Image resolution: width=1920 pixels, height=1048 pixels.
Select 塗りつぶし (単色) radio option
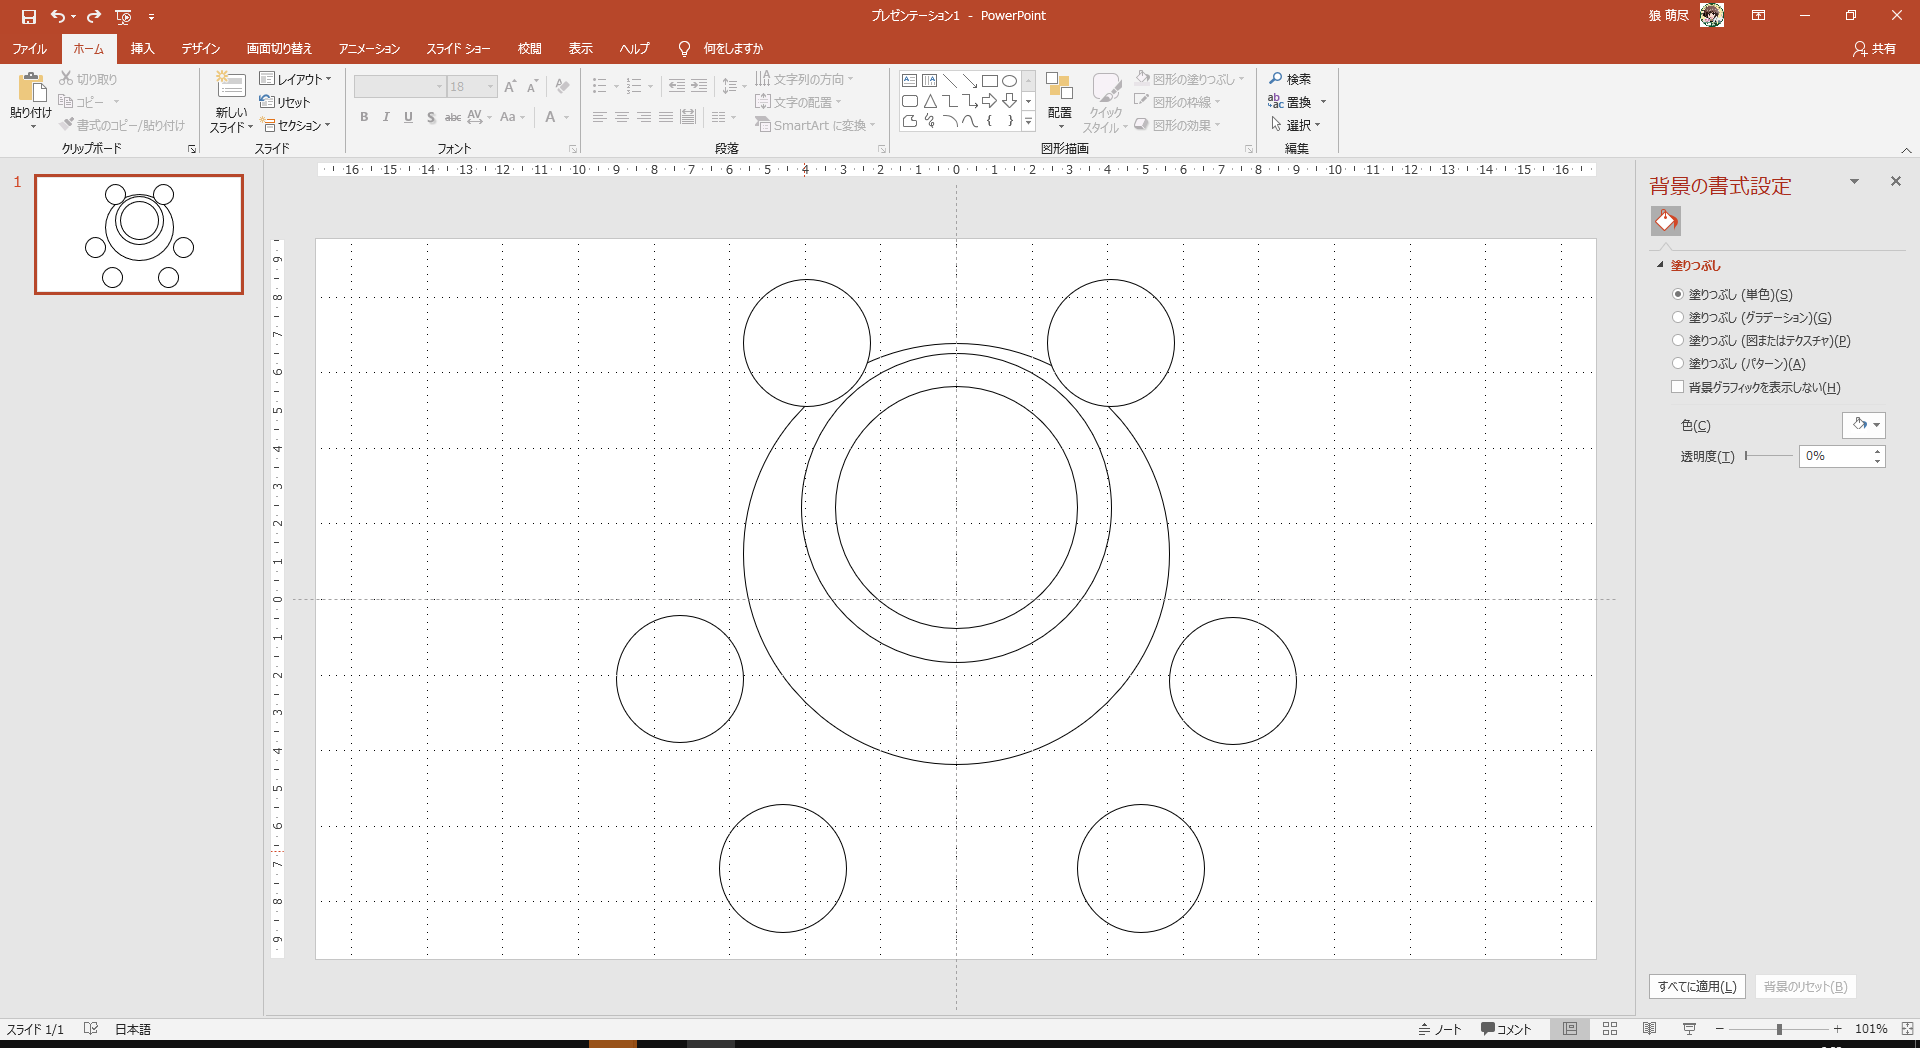click(1678, 295)
